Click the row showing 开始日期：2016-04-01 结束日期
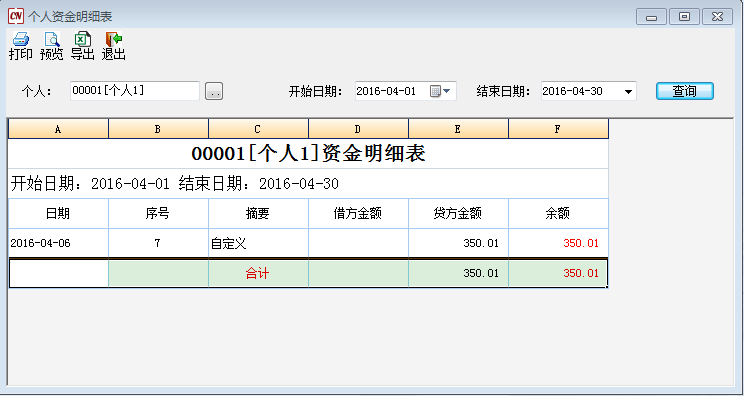This screenshot has width=744, height=396. coord(308,184)
